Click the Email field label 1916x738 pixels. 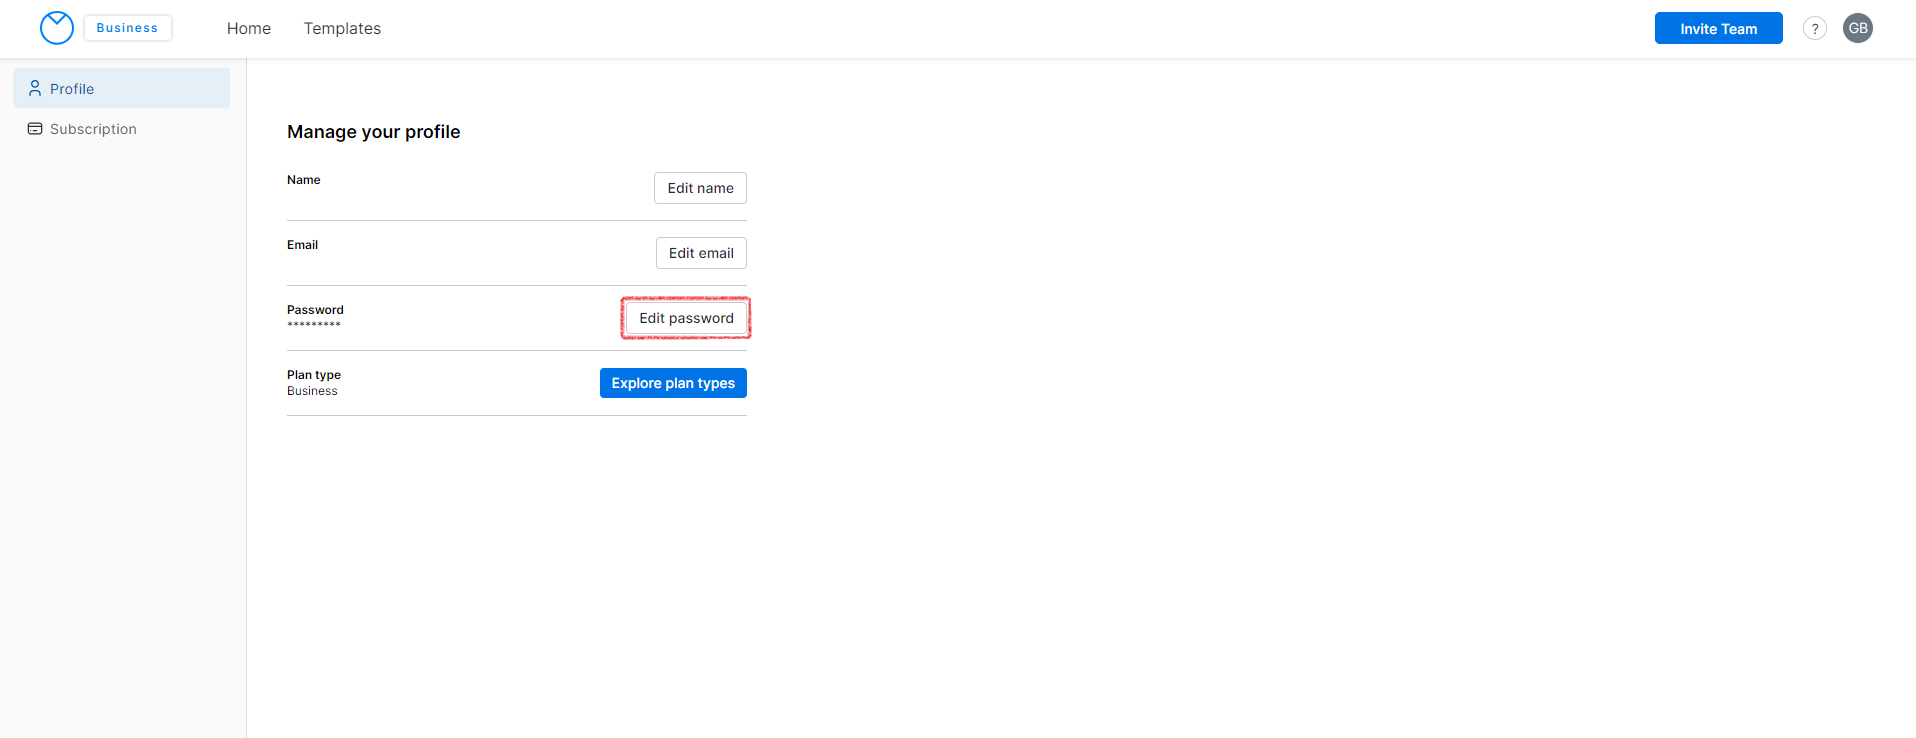point(303,245)
